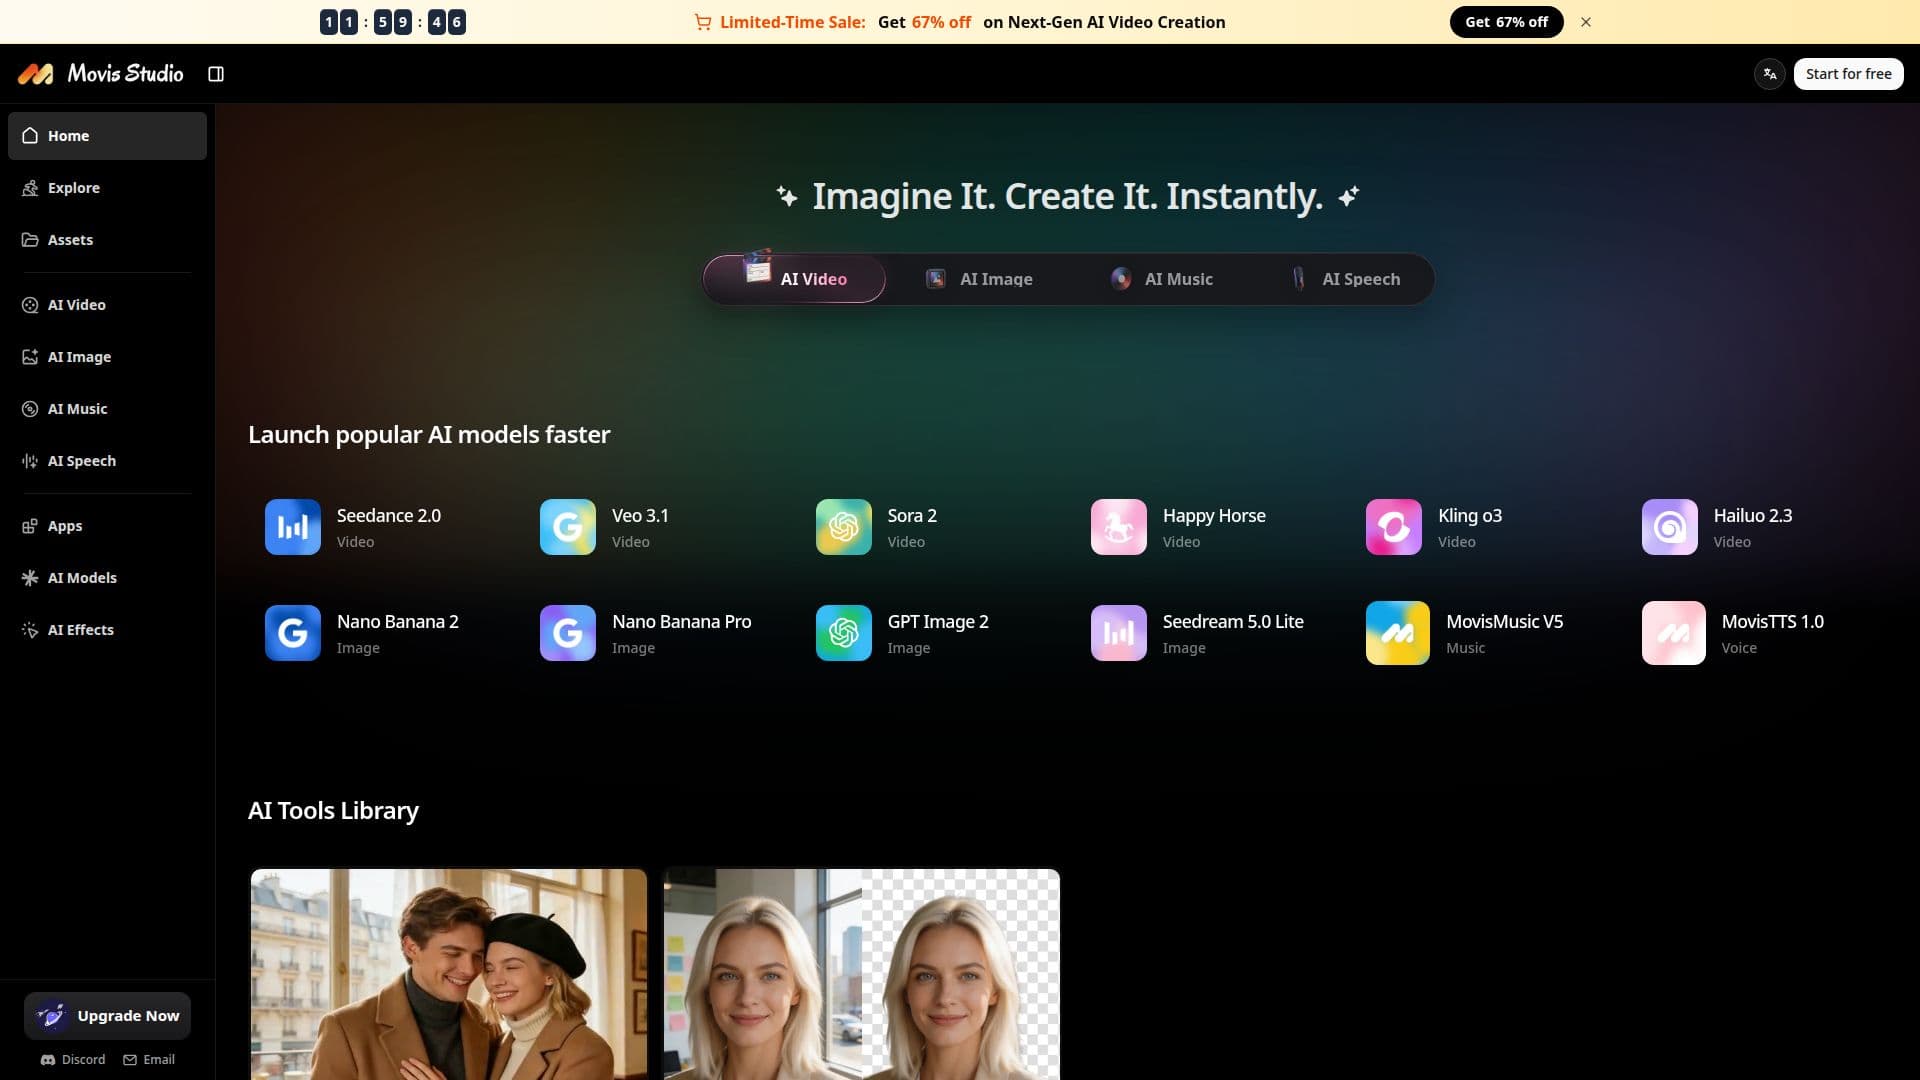The width and height of the screenshot is (1920, 1080).
Task: Select the Nano Banana Pro icon
Action: pos(568,633)
